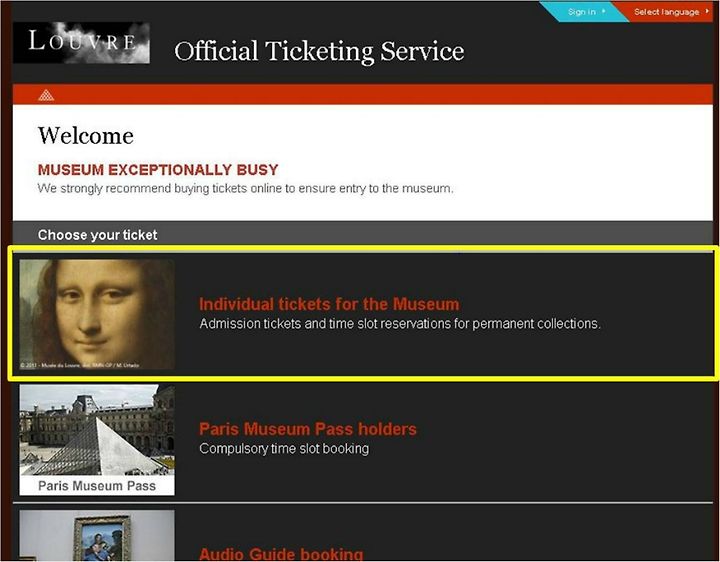This screenshot has height=562, width=720.
Task: Click the MUSEUM EXCEPTIONALLY BUSY notice
Action: 158,169
